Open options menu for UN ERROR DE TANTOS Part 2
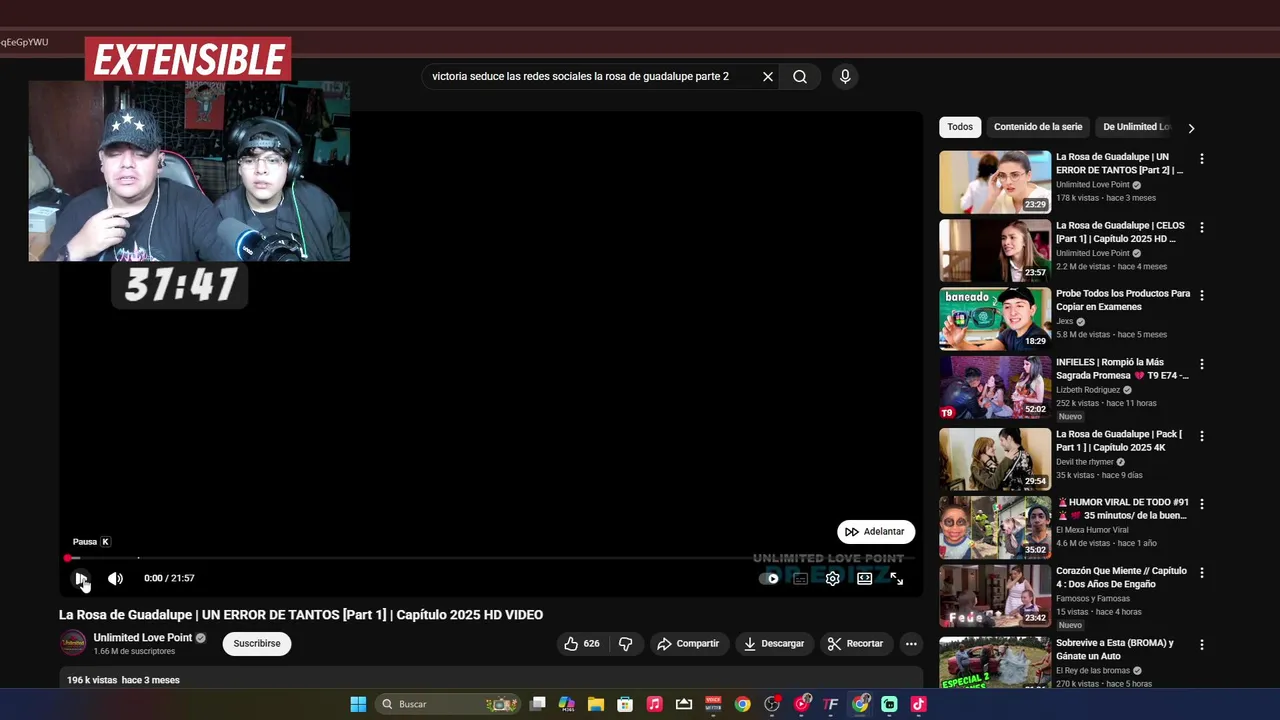1280x720 pixels. coord(1202,159)
